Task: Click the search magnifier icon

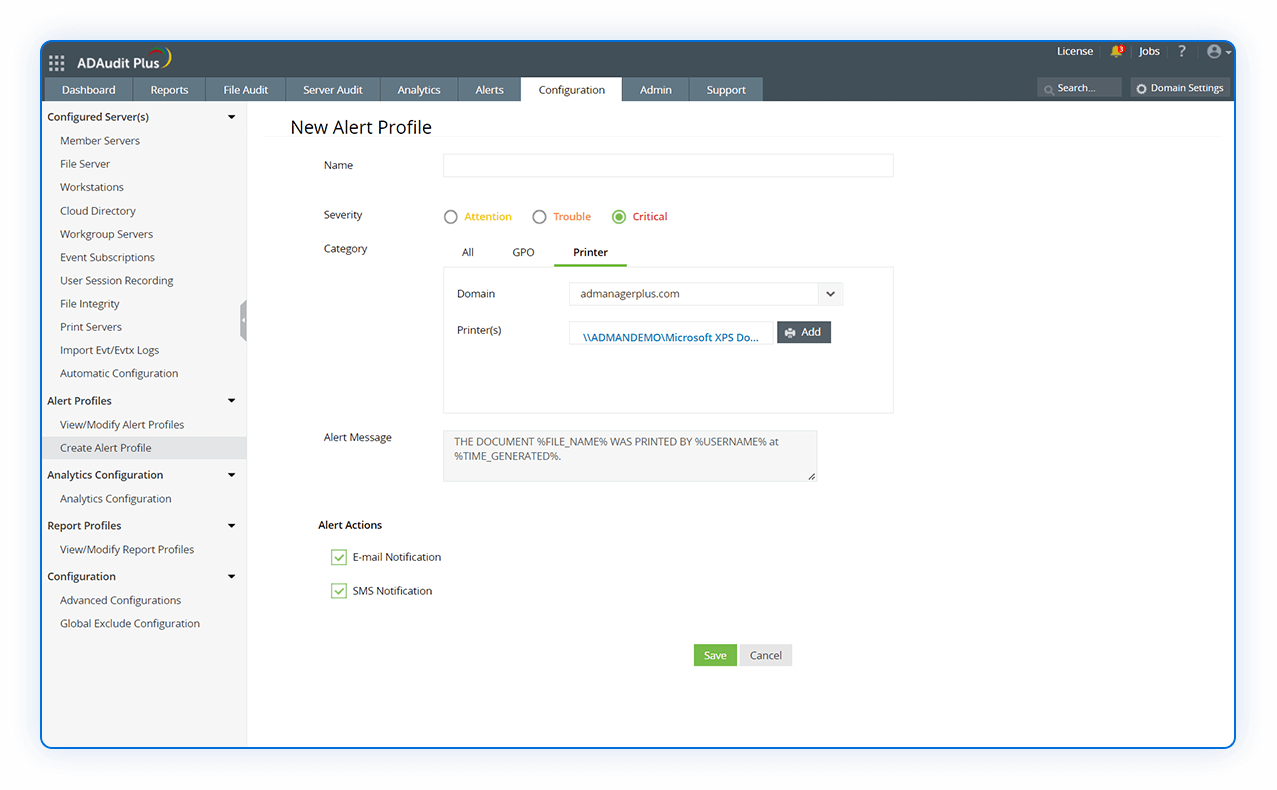Action: point(1049,89)
